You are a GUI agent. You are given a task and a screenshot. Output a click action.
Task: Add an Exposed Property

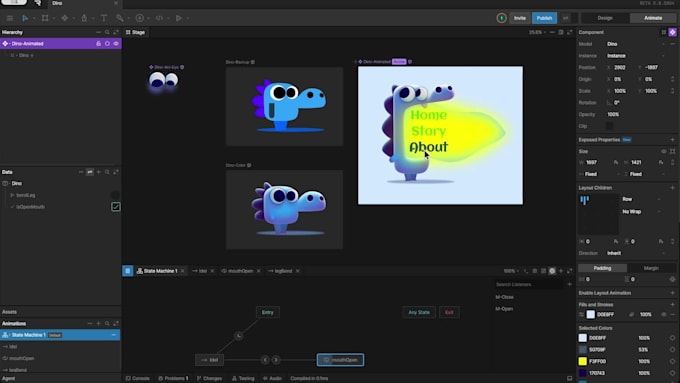pos(672,140)
